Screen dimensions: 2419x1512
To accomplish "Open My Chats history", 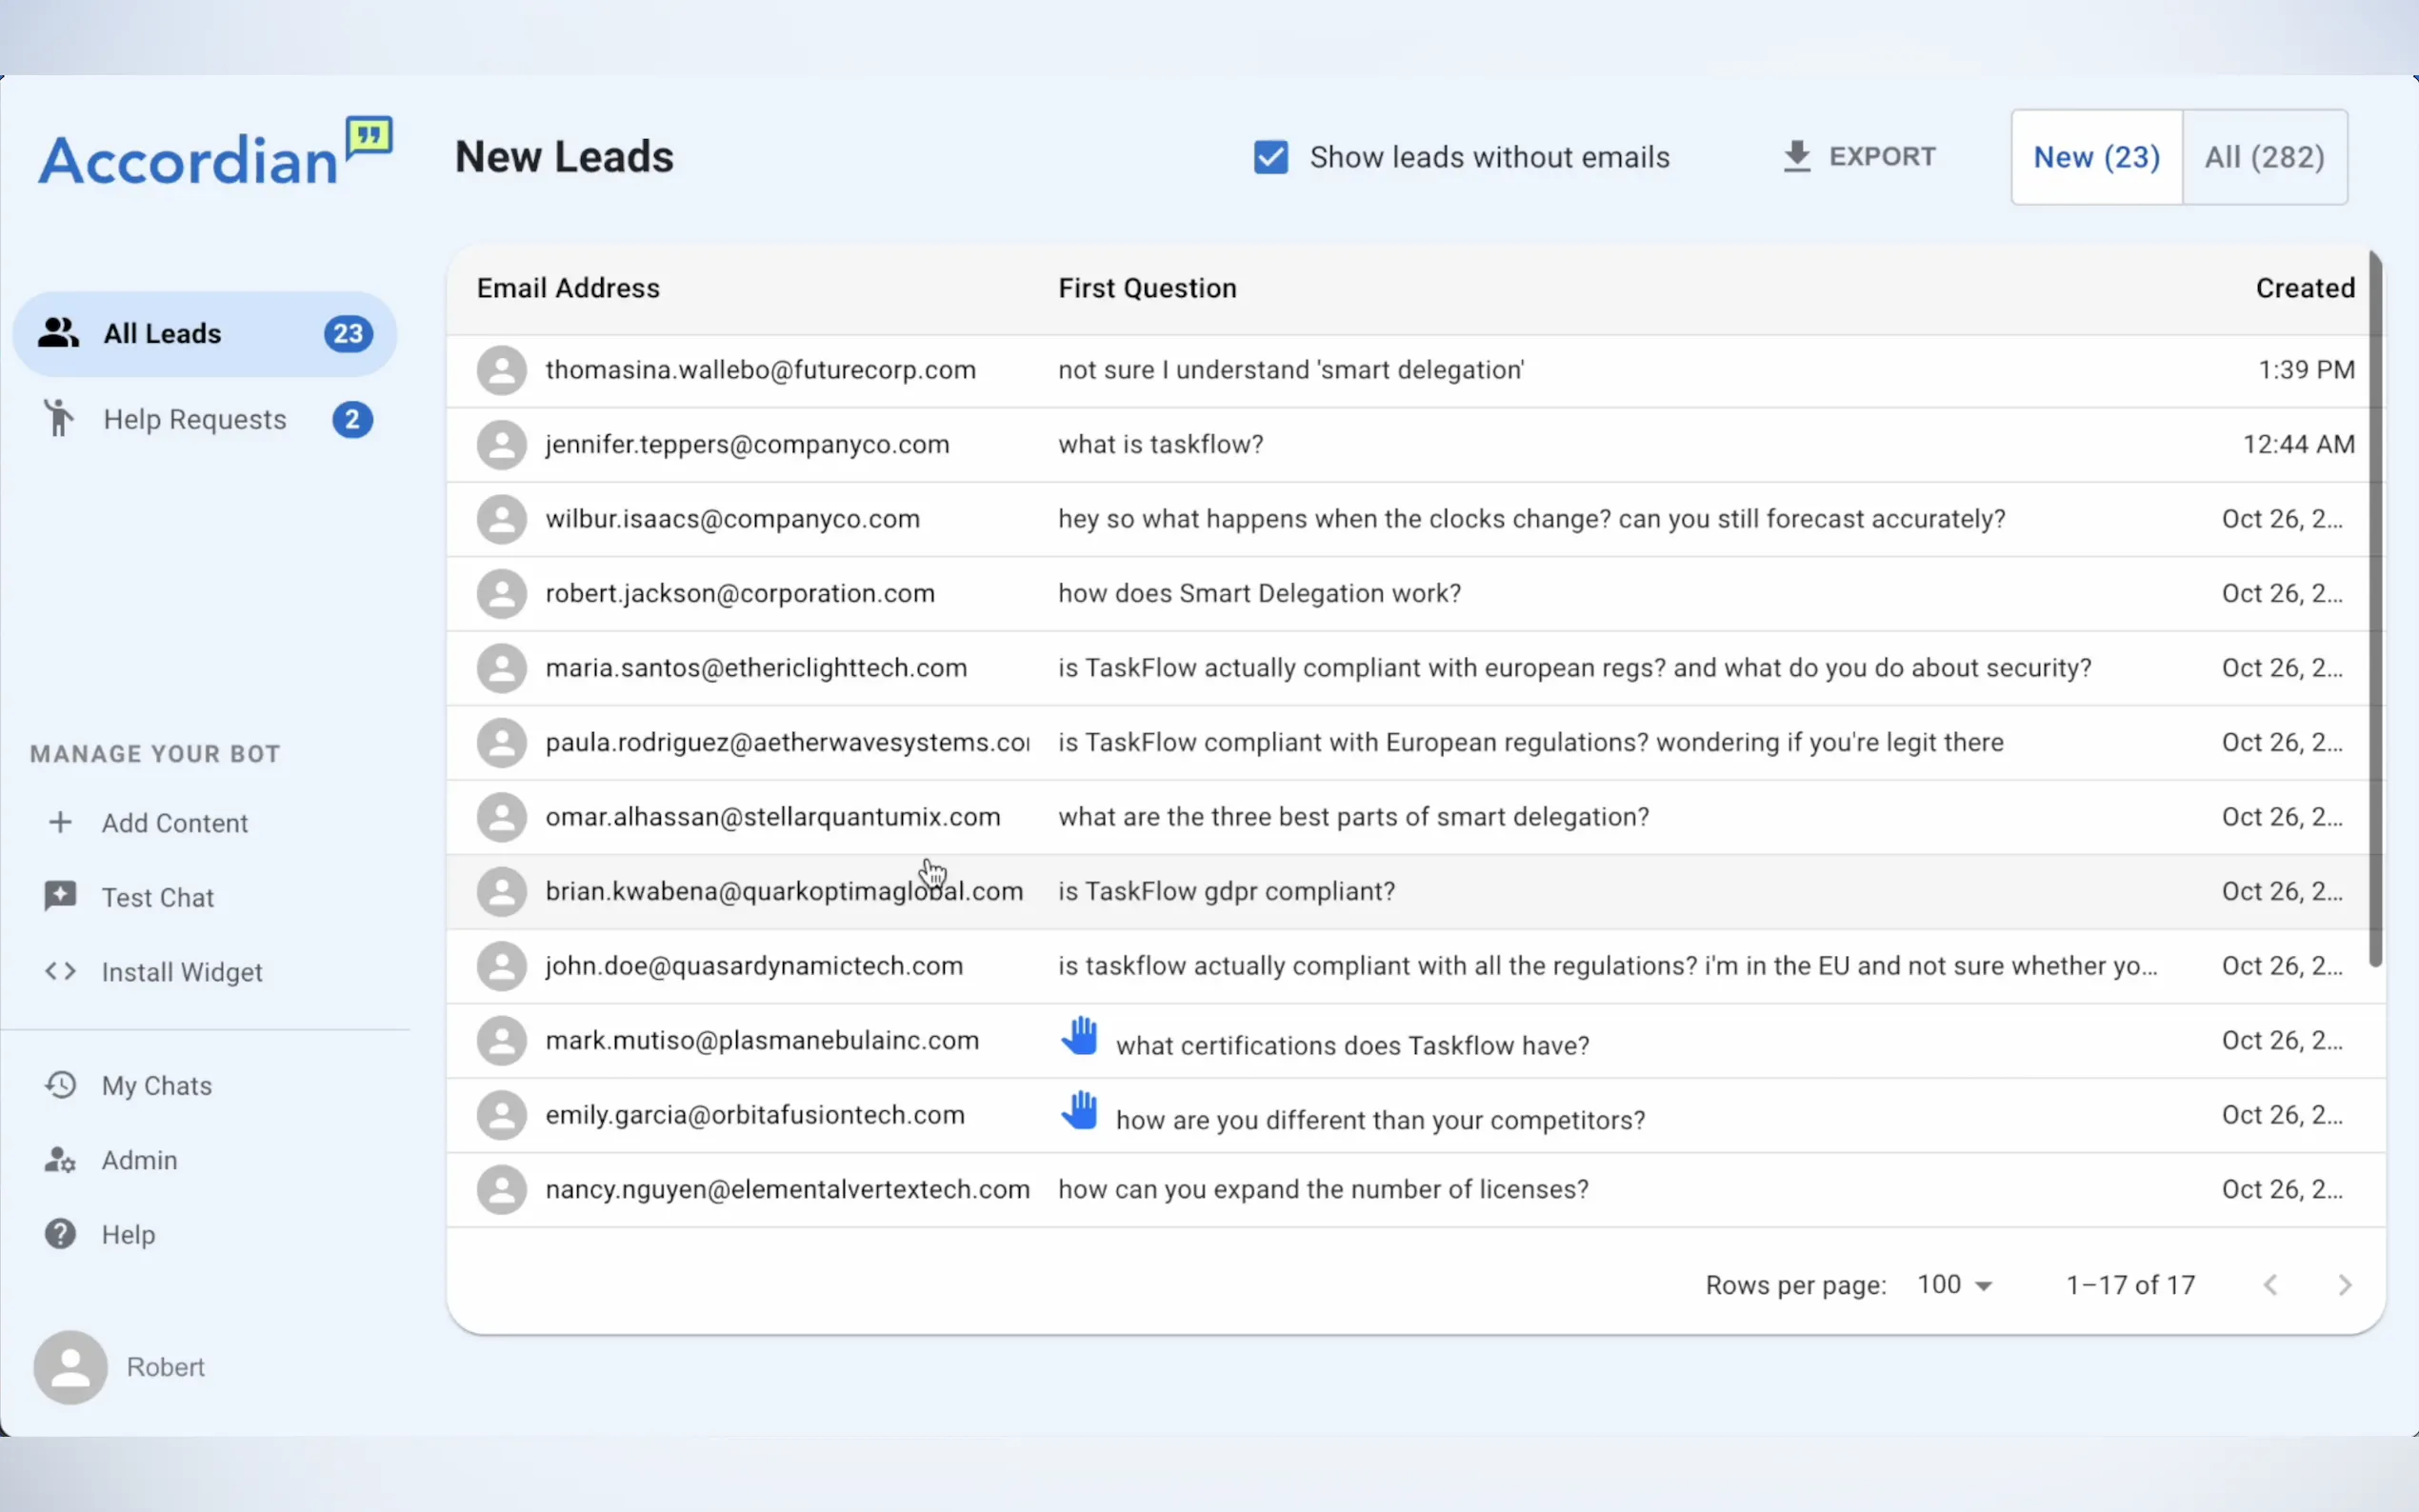I will pyautogui.click(x=156, y=1085).
